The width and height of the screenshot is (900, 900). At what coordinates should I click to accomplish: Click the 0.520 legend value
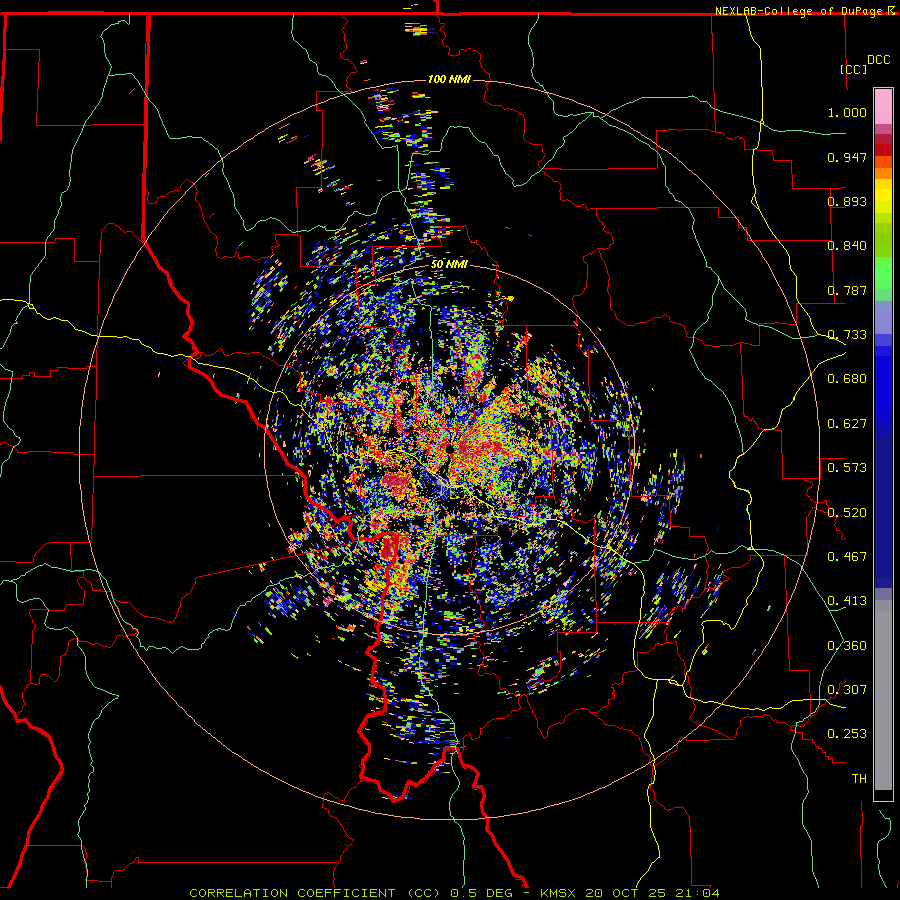click(847, 513)
